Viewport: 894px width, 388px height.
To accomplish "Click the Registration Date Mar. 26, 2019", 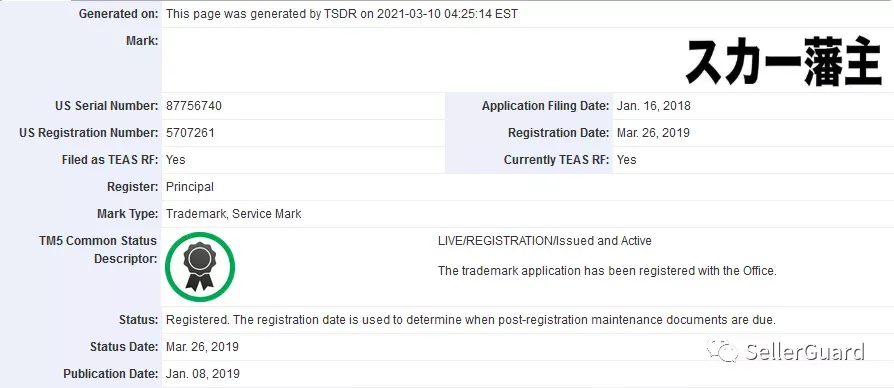I will (x=653, y=133).
